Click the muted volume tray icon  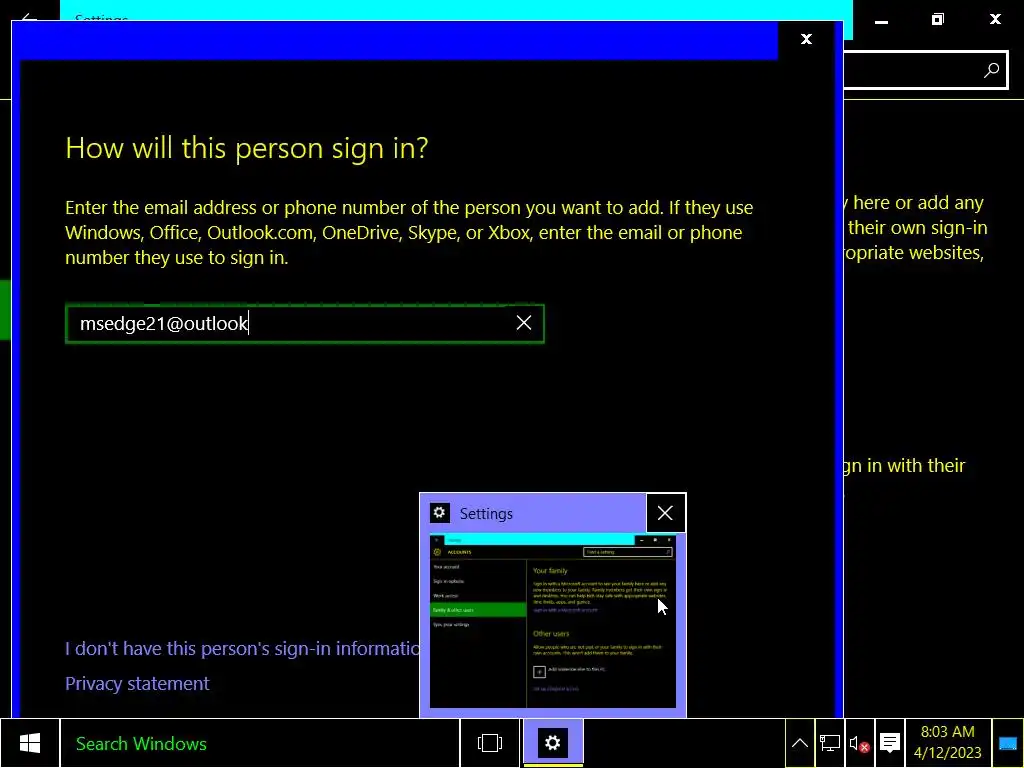click(859, 743)
